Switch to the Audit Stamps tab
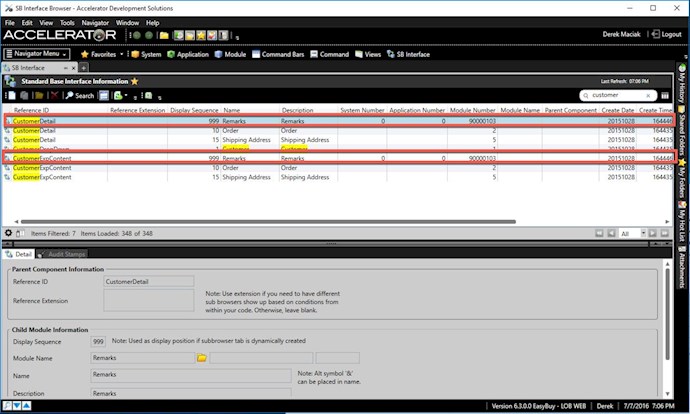The height and width of the screenshot is (414, 690). point(62,254)
